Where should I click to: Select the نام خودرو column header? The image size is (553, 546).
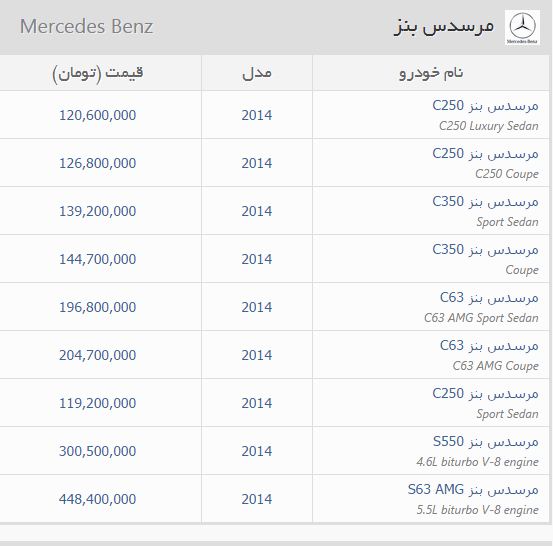(x=431, y=73)
